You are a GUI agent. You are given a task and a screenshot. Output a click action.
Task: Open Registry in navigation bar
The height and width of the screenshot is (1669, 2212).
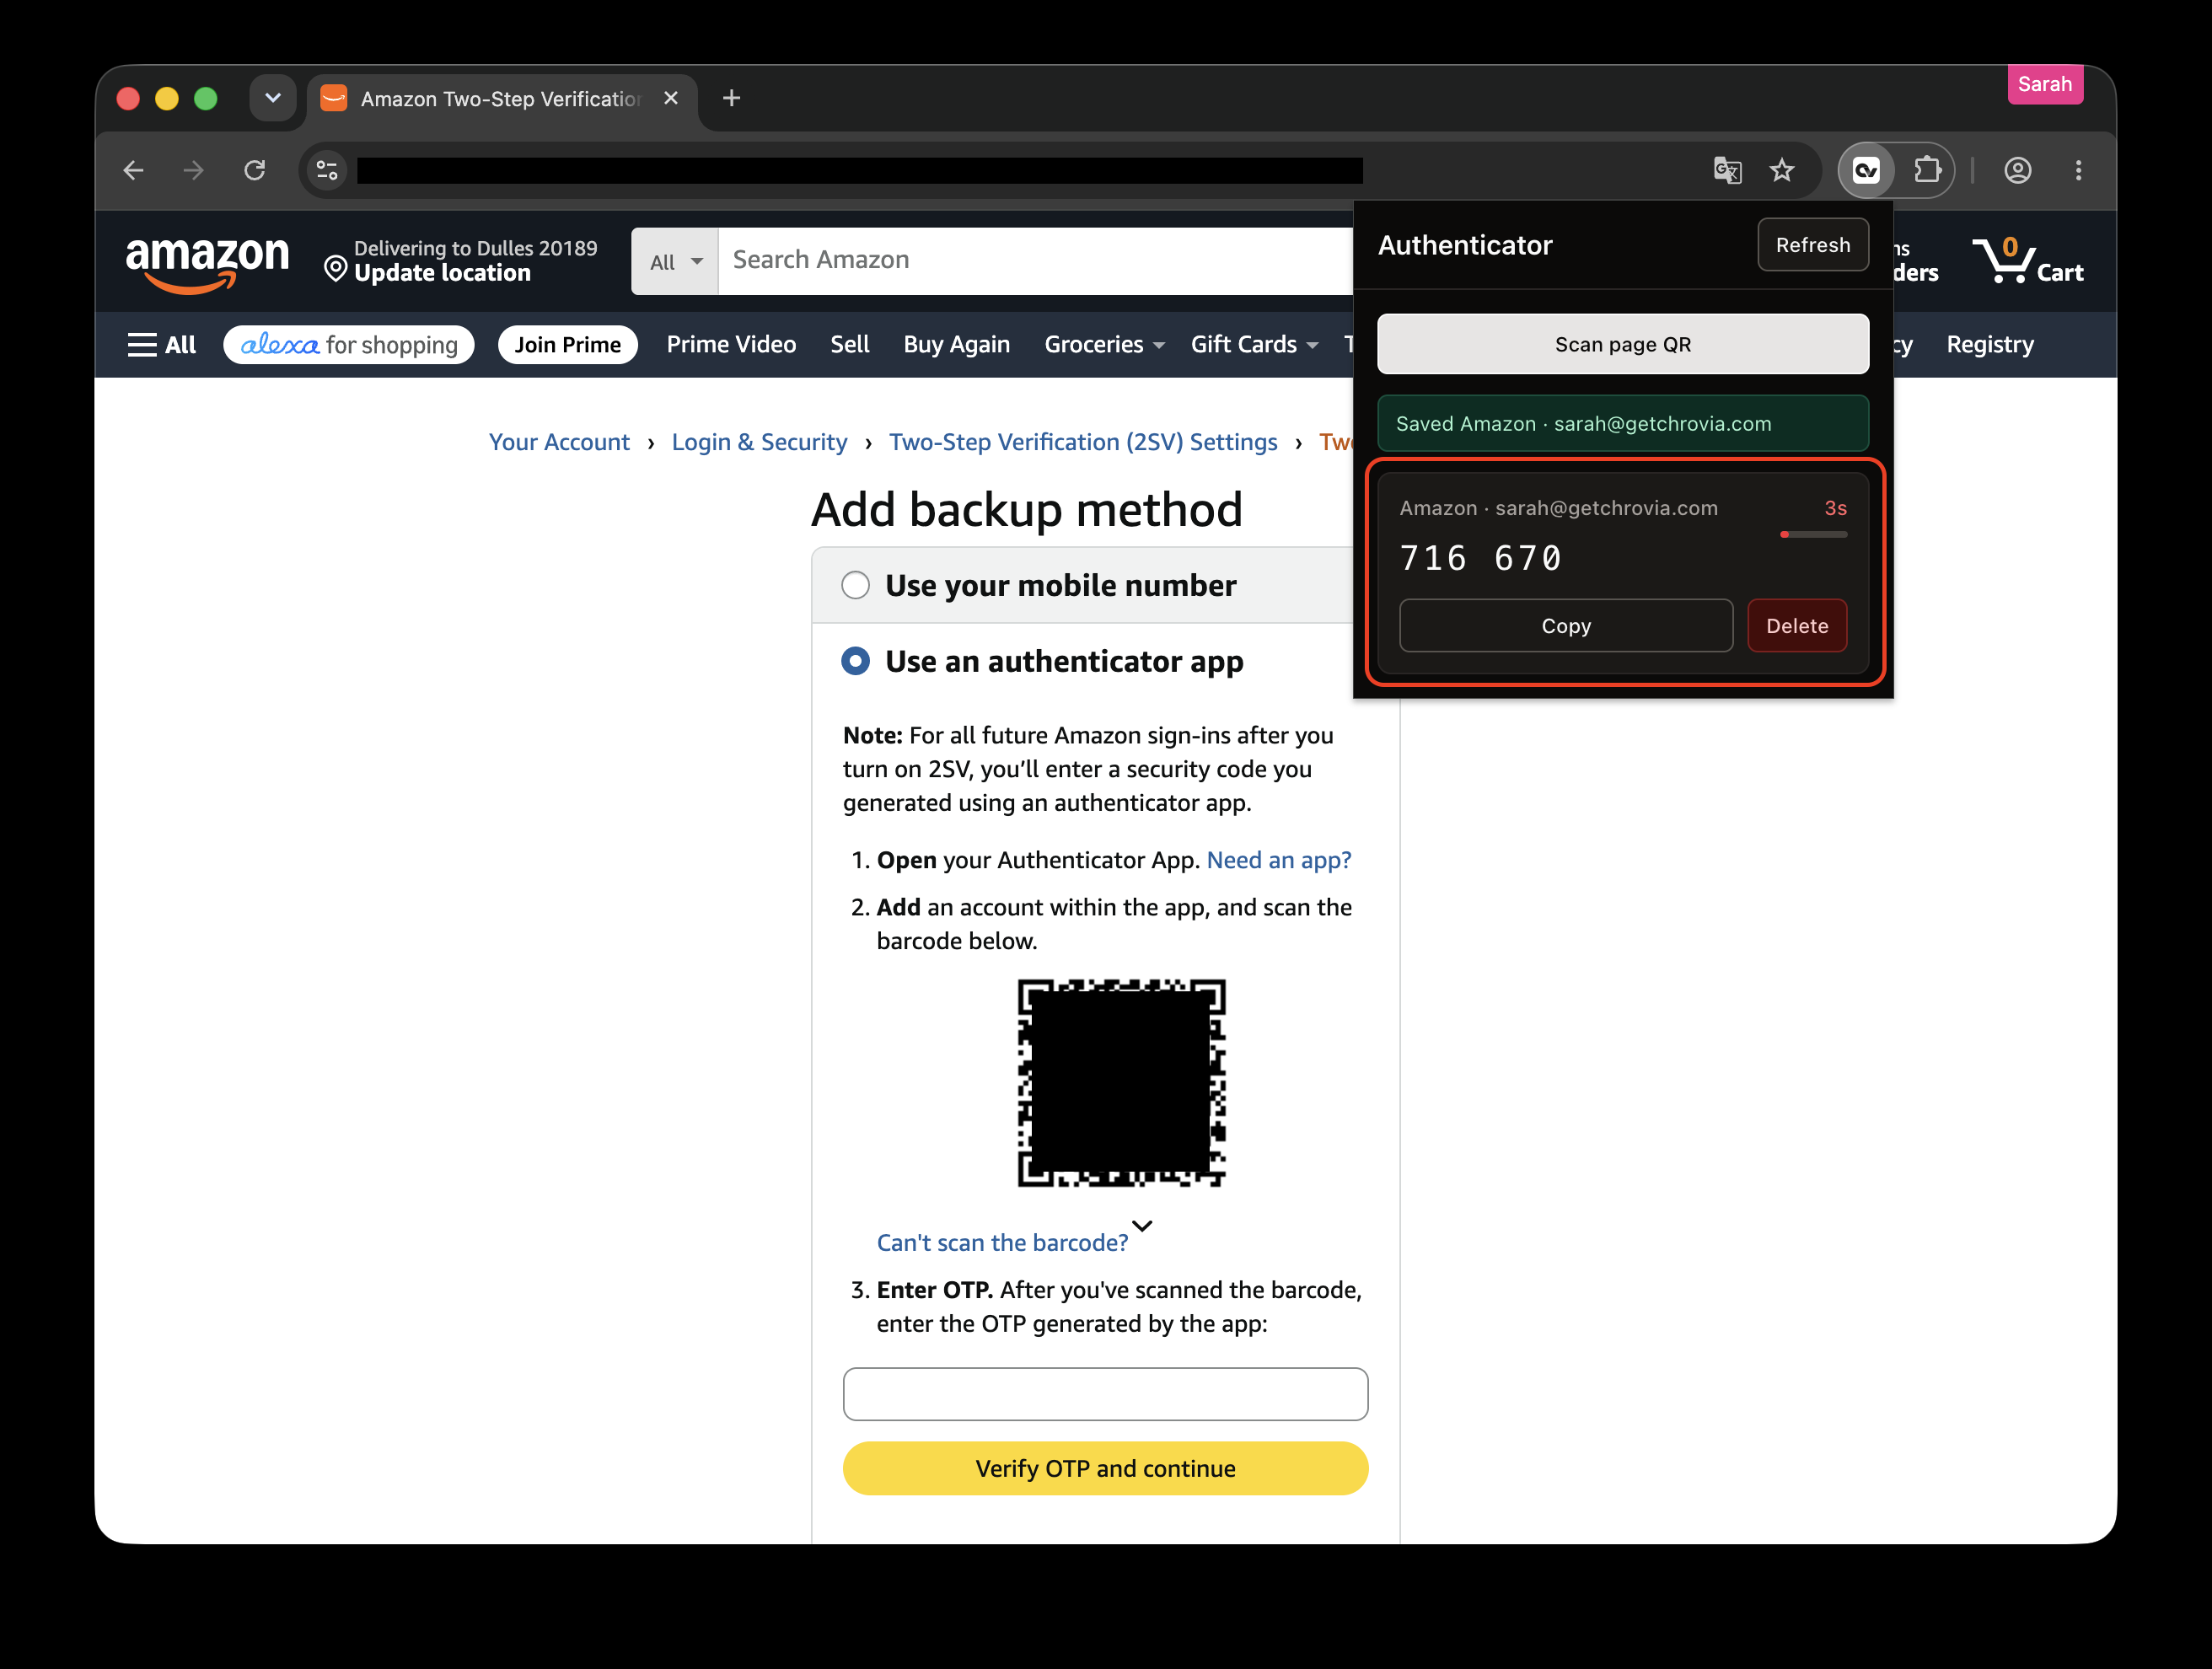tap(1990, 345)
